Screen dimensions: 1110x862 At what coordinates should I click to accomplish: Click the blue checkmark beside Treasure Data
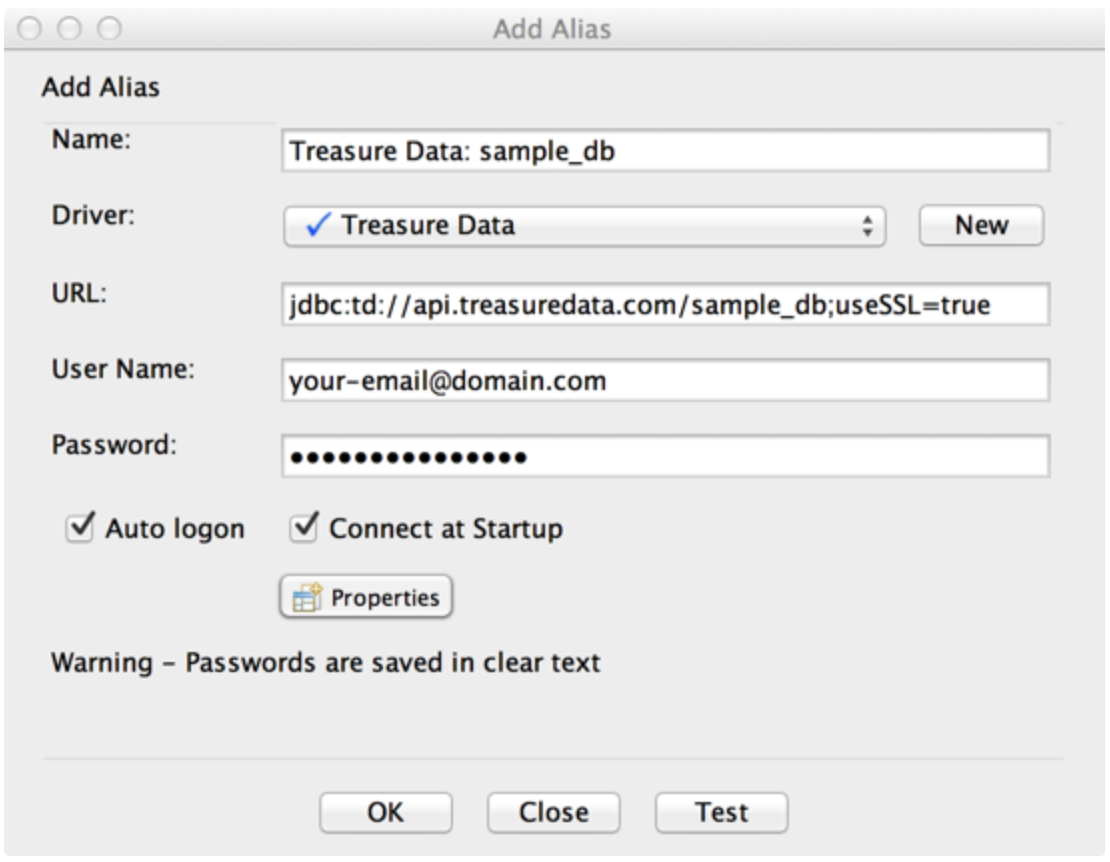pos(317,225)
